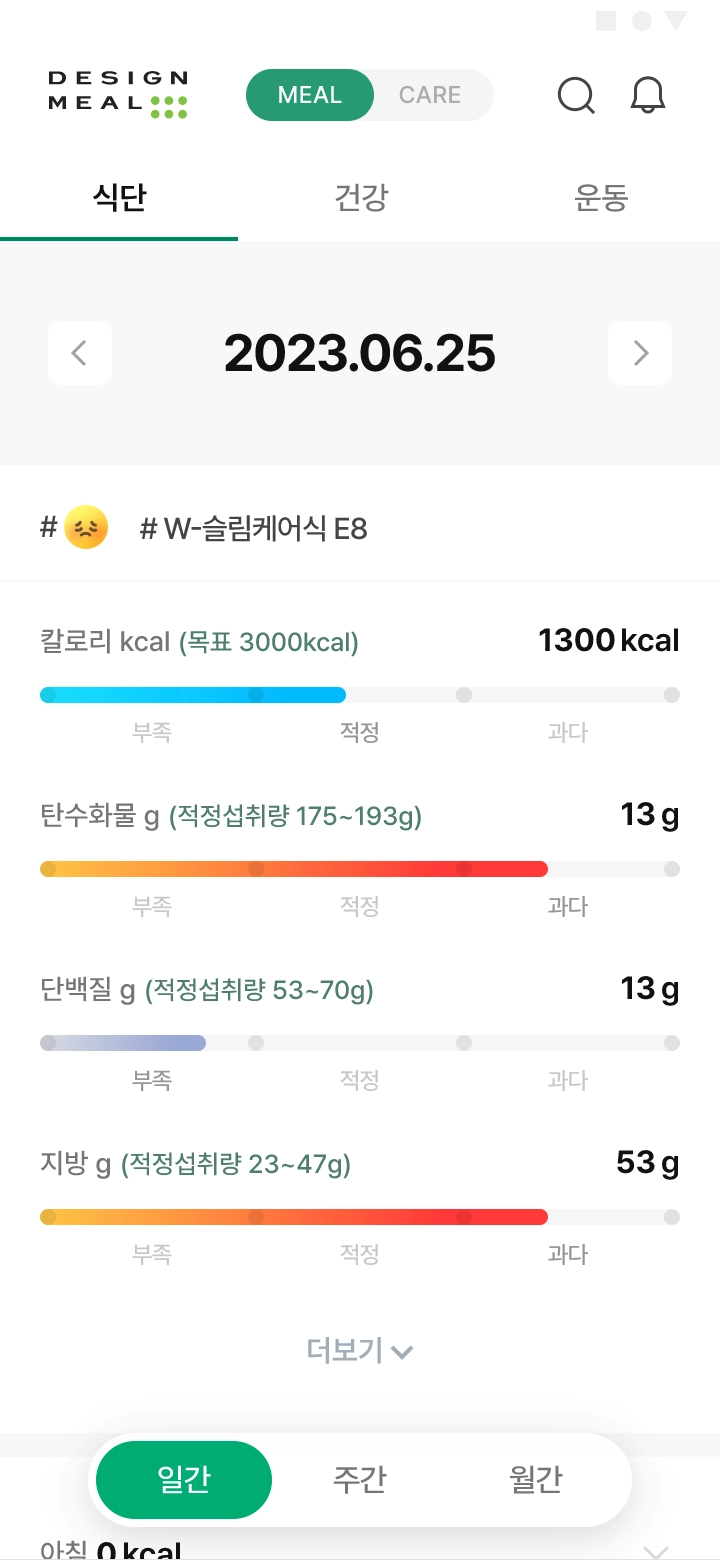720x1560 pixels.
Task: Tap the Design Meal logo
Action: click(118, 95)
